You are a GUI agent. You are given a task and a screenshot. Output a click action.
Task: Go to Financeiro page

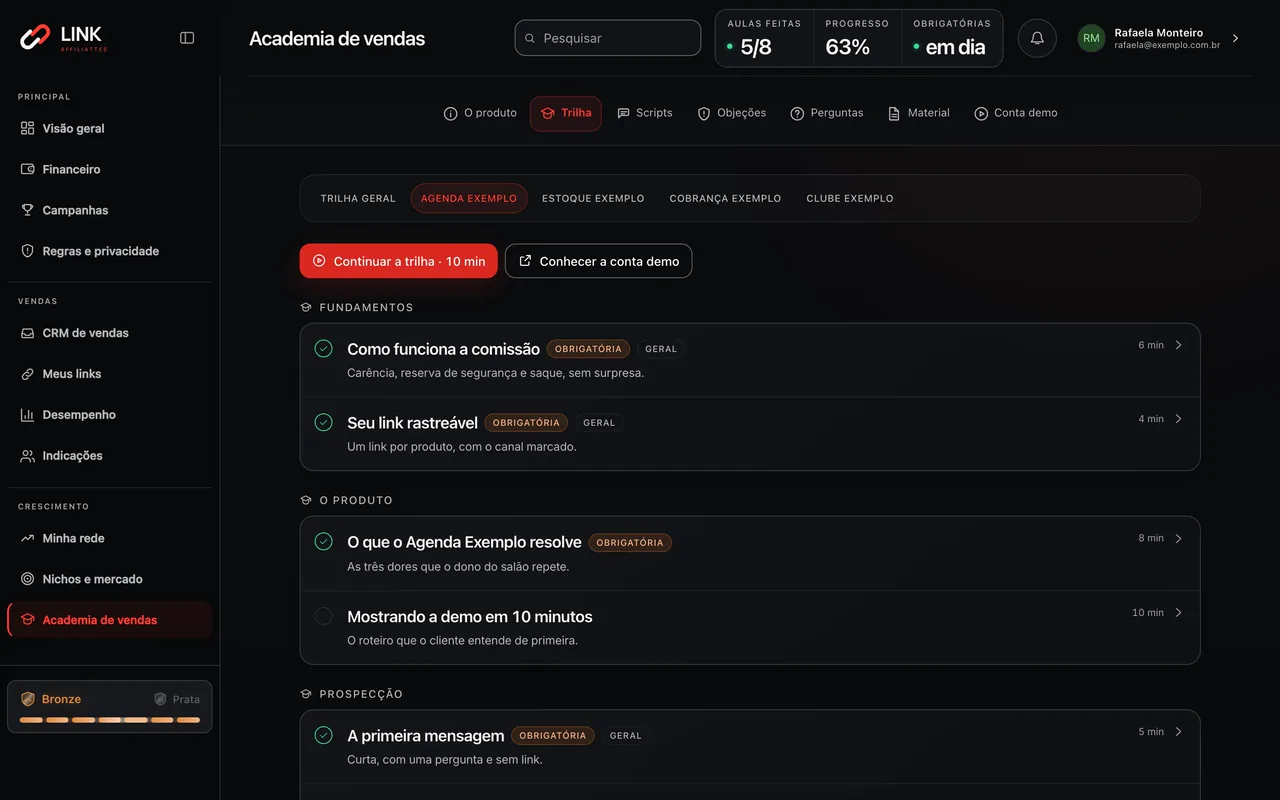(x=110, y=169)
